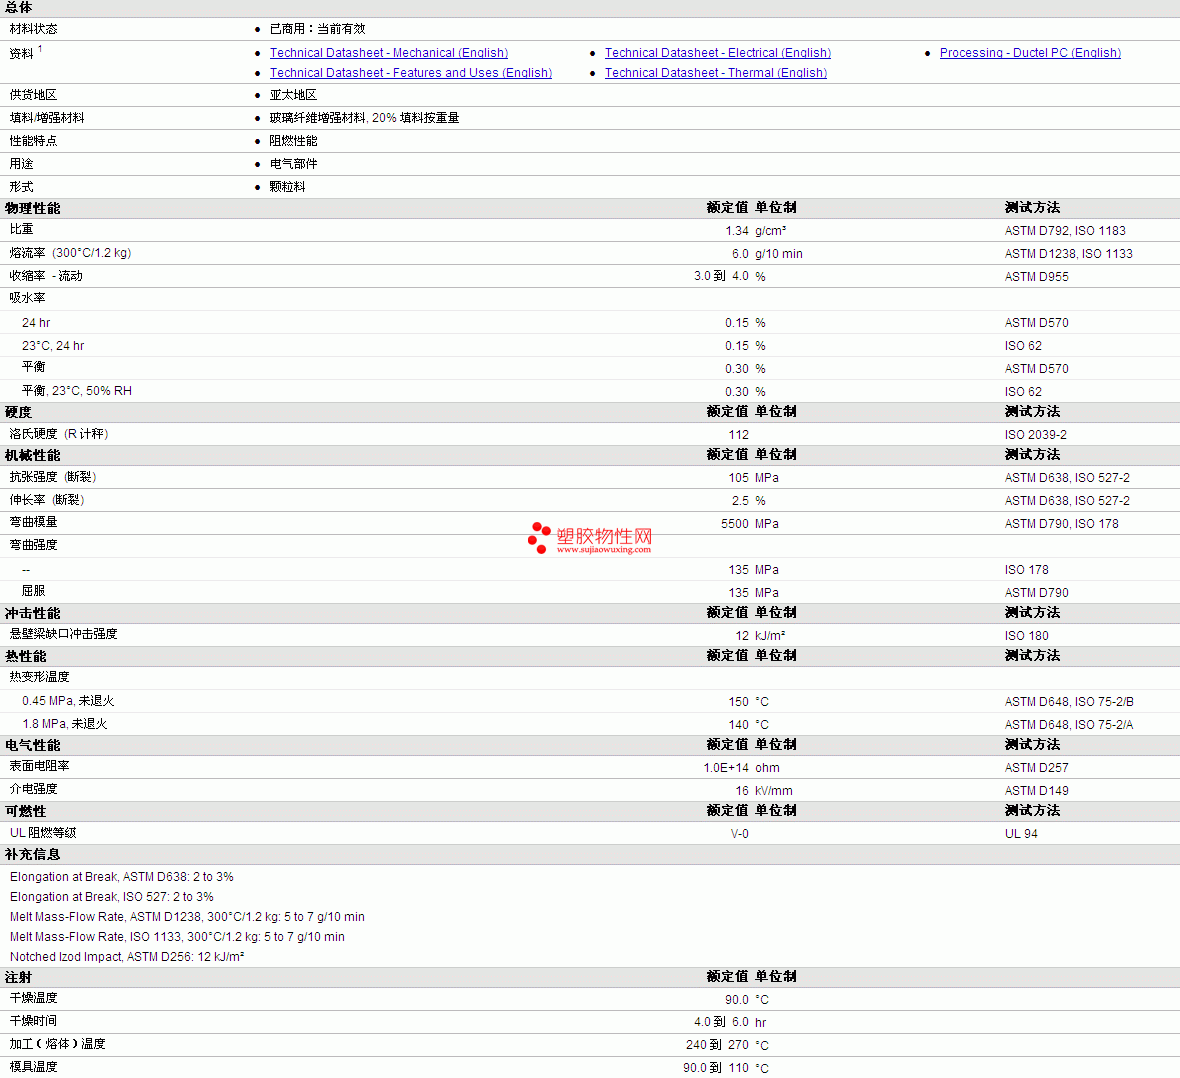Screen dimensions: 1180x1078
Task: Select the 弯曲强度 row label
Action: (33, 545)
